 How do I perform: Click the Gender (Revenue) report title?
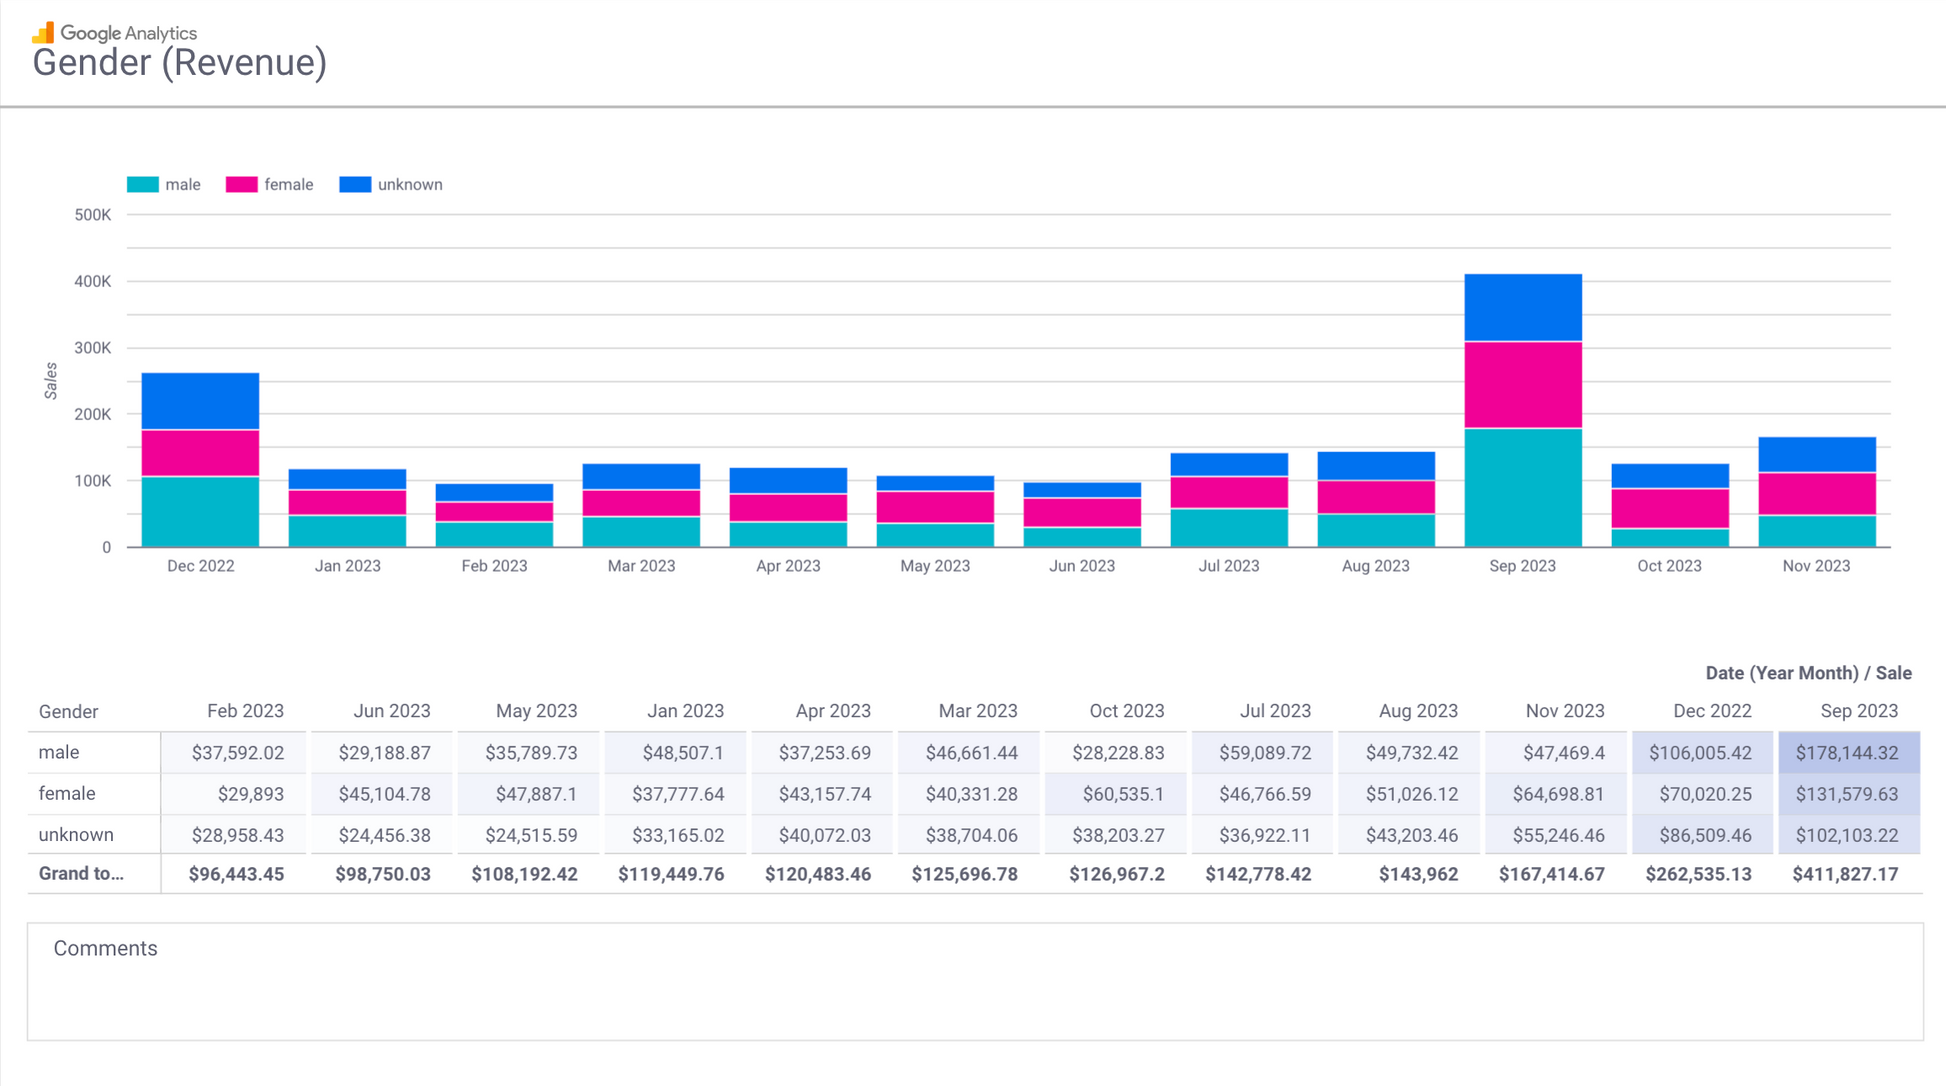click(180, 63)
